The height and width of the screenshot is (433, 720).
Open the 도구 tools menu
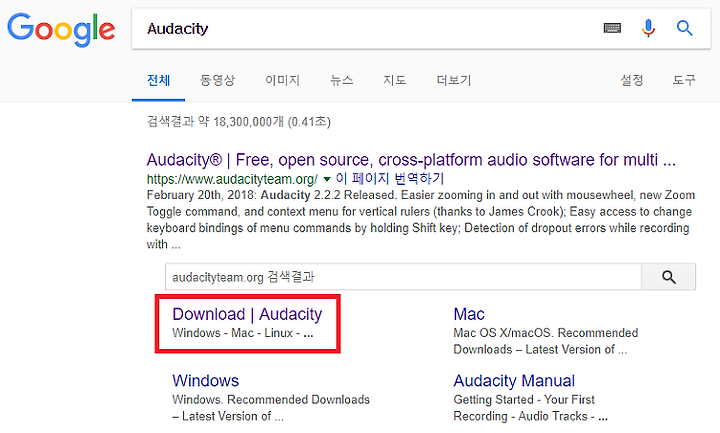[x=684, y=80]
